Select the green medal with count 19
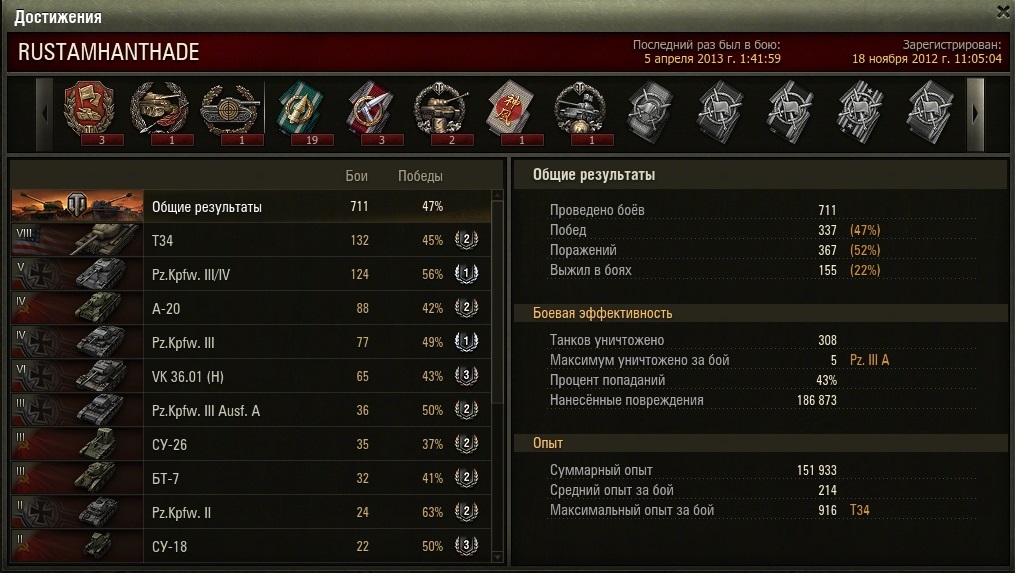The height and width of the screenshot is (573, 1015). click(x=301, y=110)
